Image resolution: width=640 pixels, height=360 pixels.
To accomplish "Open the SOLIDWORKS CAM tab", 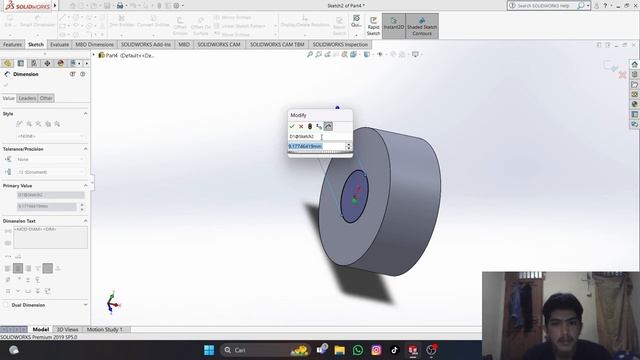I will pos(219,44).
